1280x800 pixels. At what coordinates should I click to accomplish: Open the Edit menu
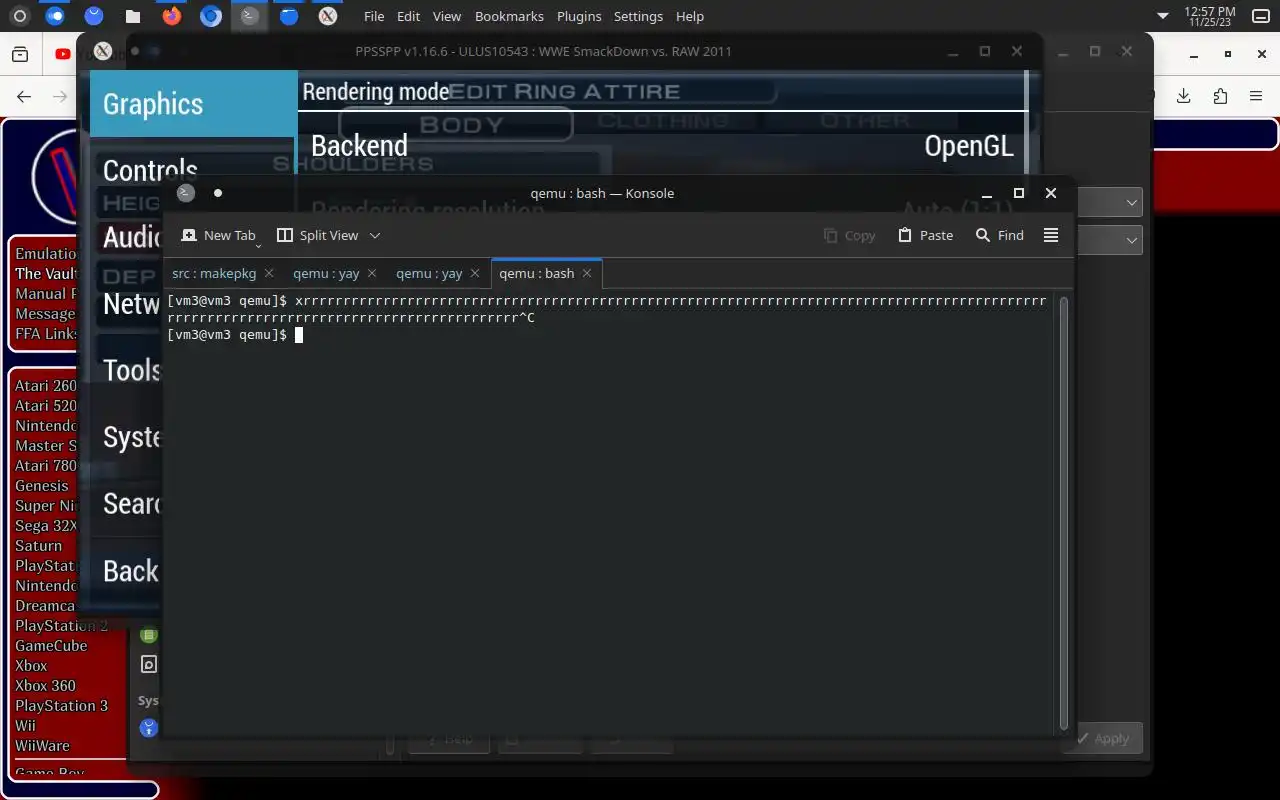(408, 16)
